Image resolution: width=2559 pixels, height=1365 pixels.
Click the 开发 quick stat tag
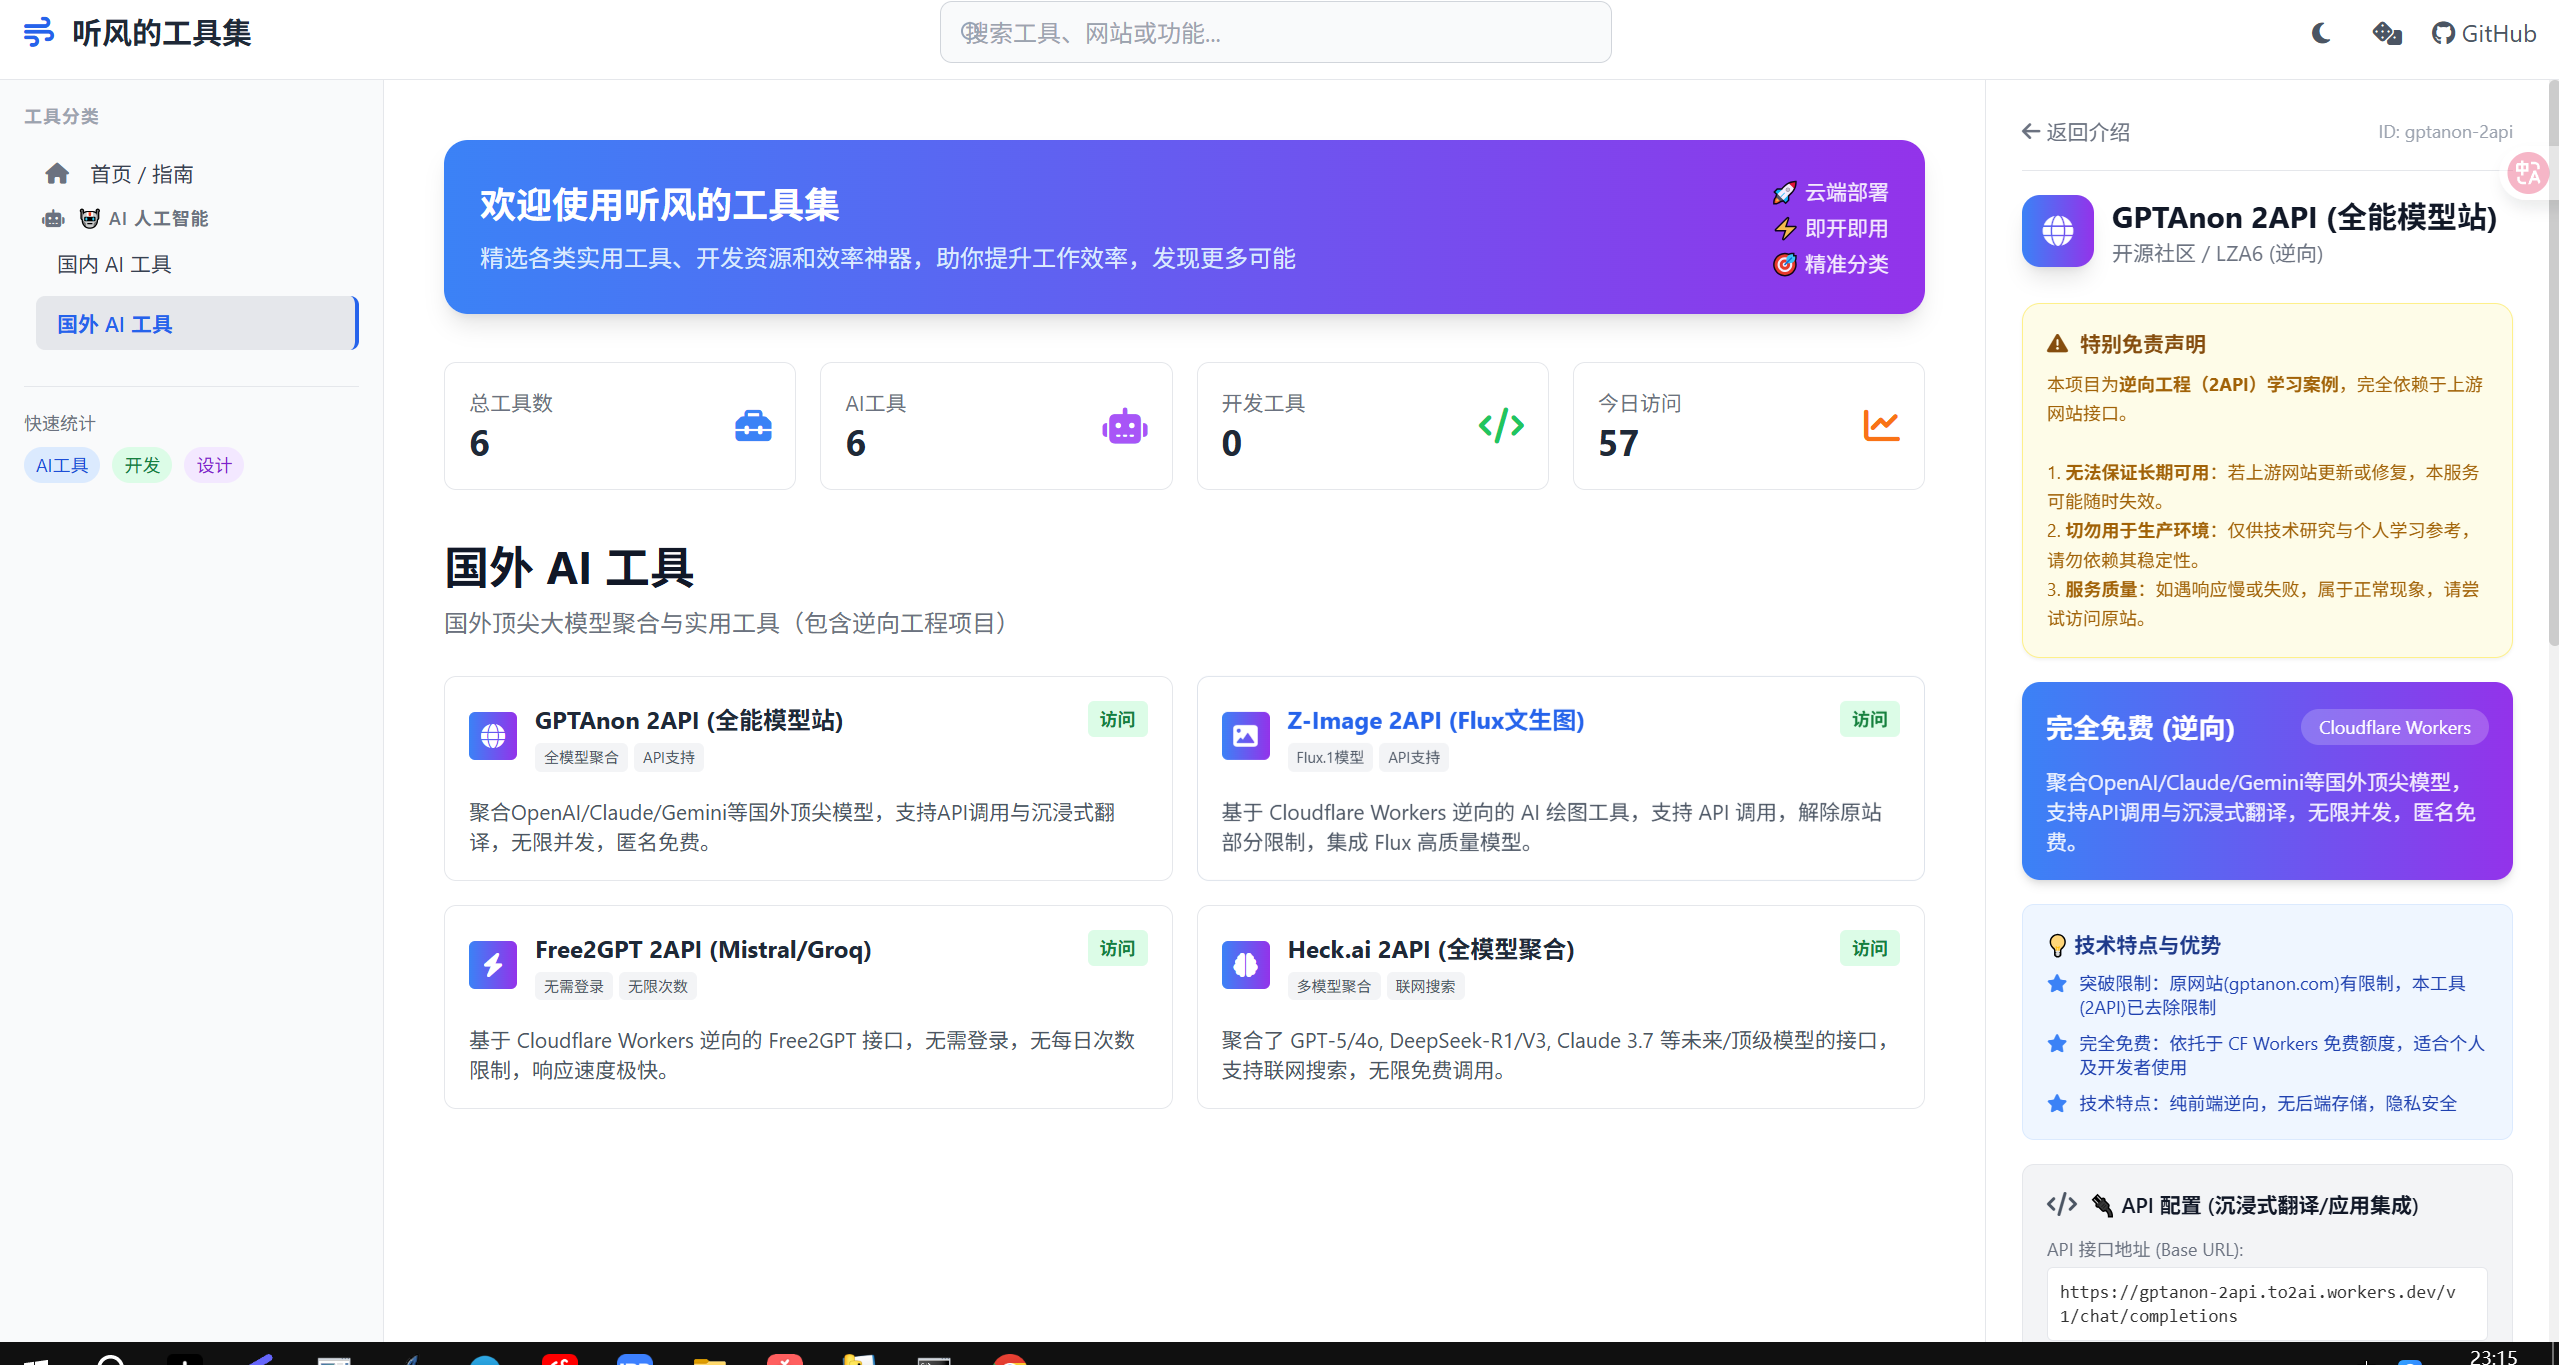coord(142,465)
